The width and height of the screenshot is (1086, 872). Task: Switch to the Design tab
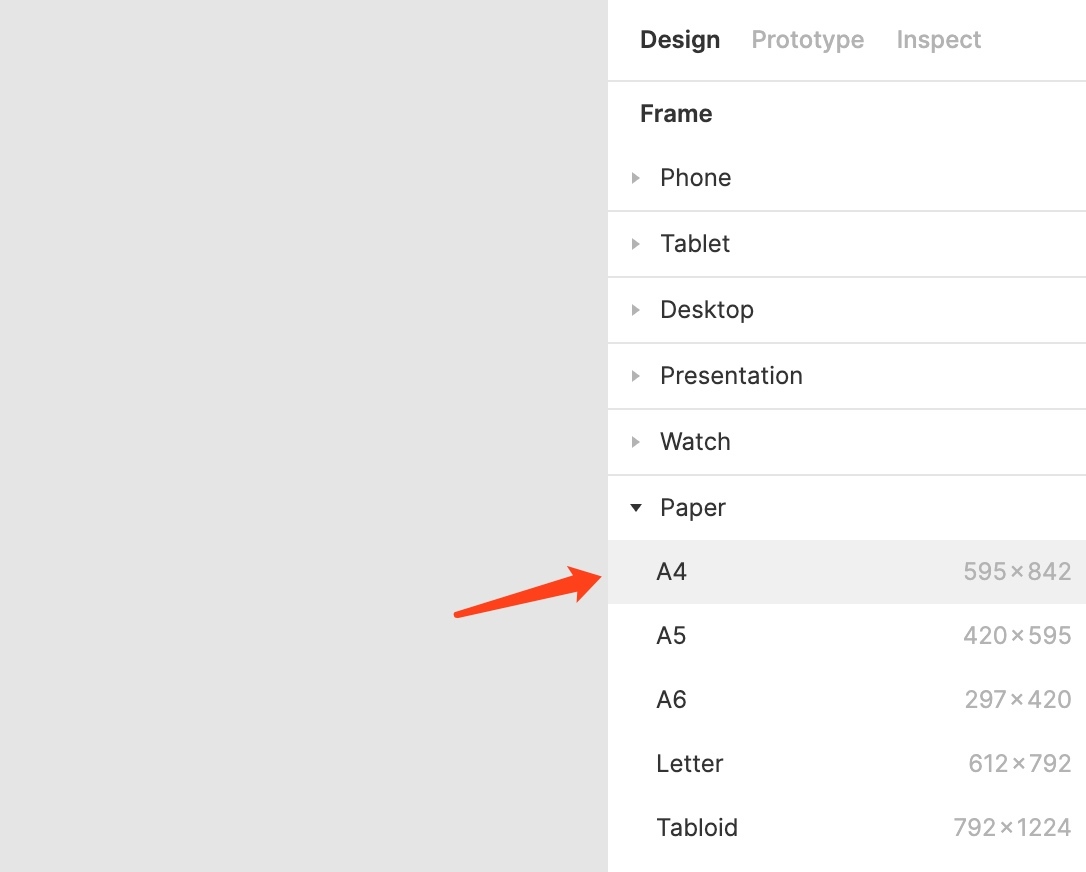pyautogui.click(x=680, y=40)
